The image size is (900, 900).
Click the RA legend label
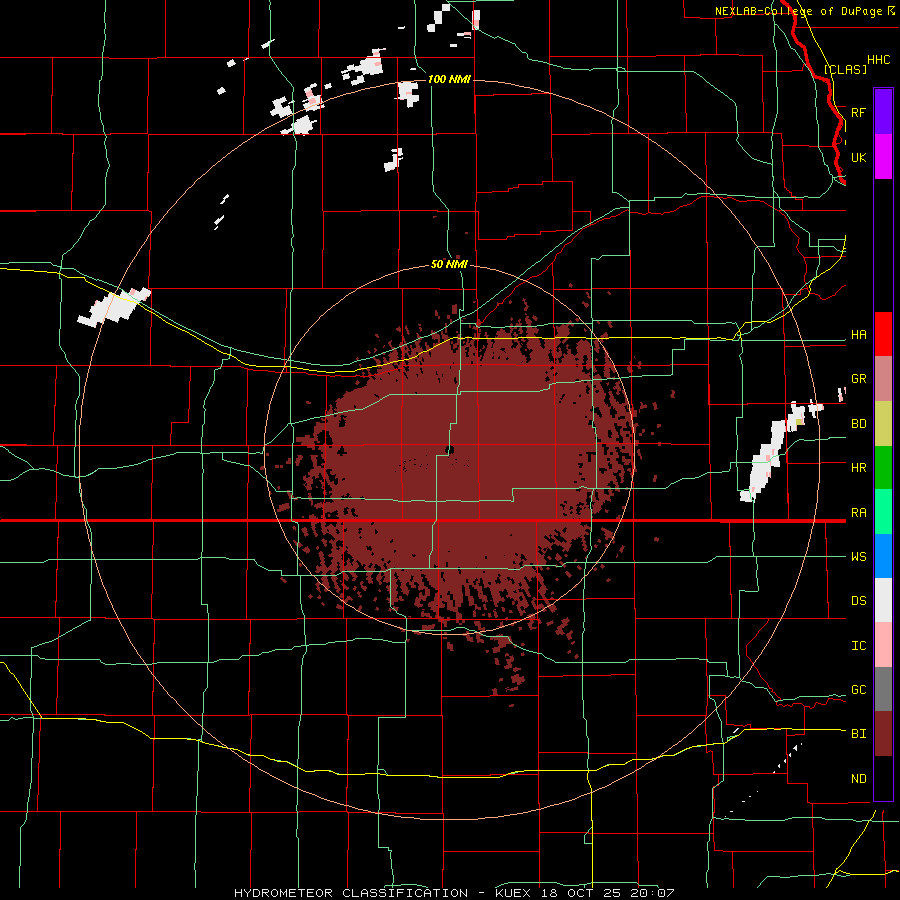click(858, 513)
